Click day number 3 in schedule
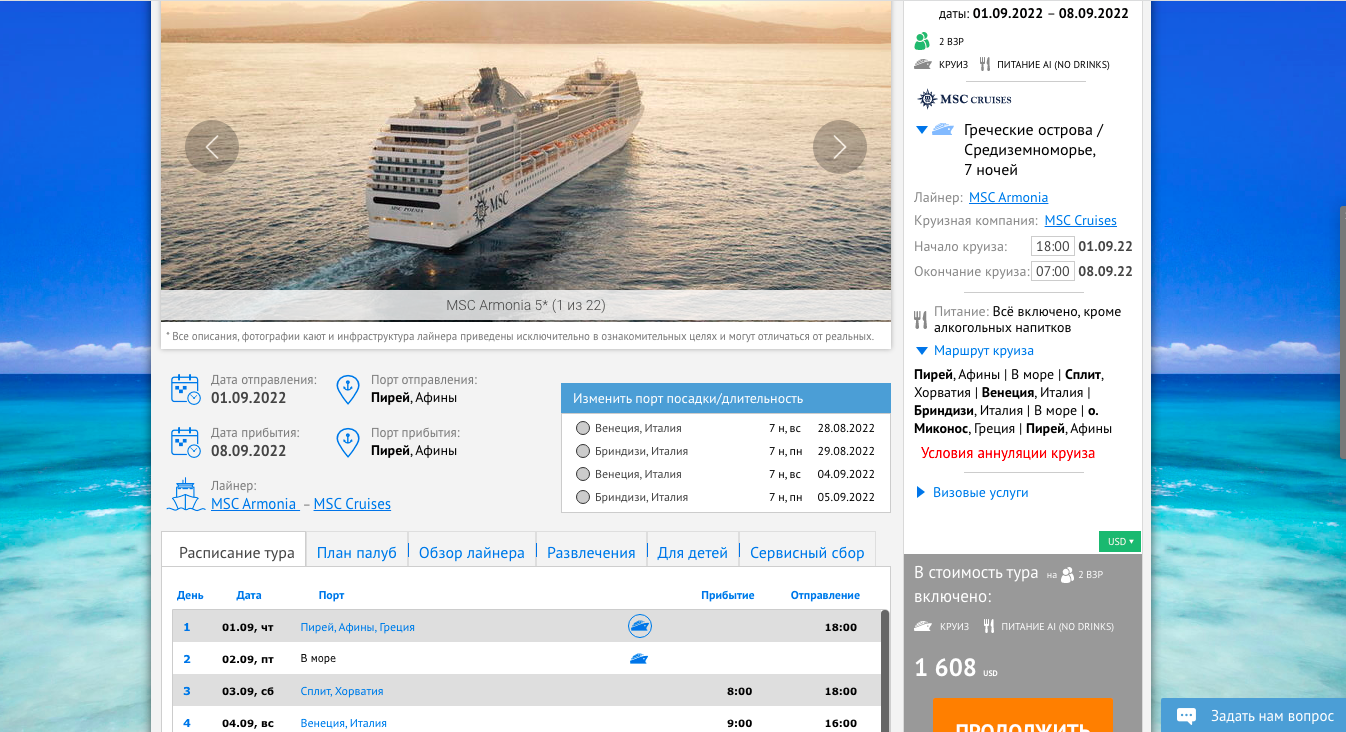 point(187,691)
